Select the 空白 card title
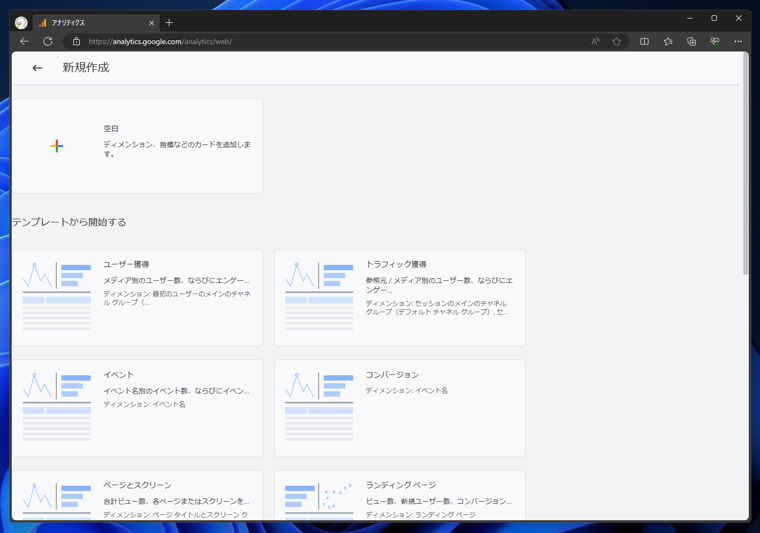760x533 pixels. (x=111, y=128)
